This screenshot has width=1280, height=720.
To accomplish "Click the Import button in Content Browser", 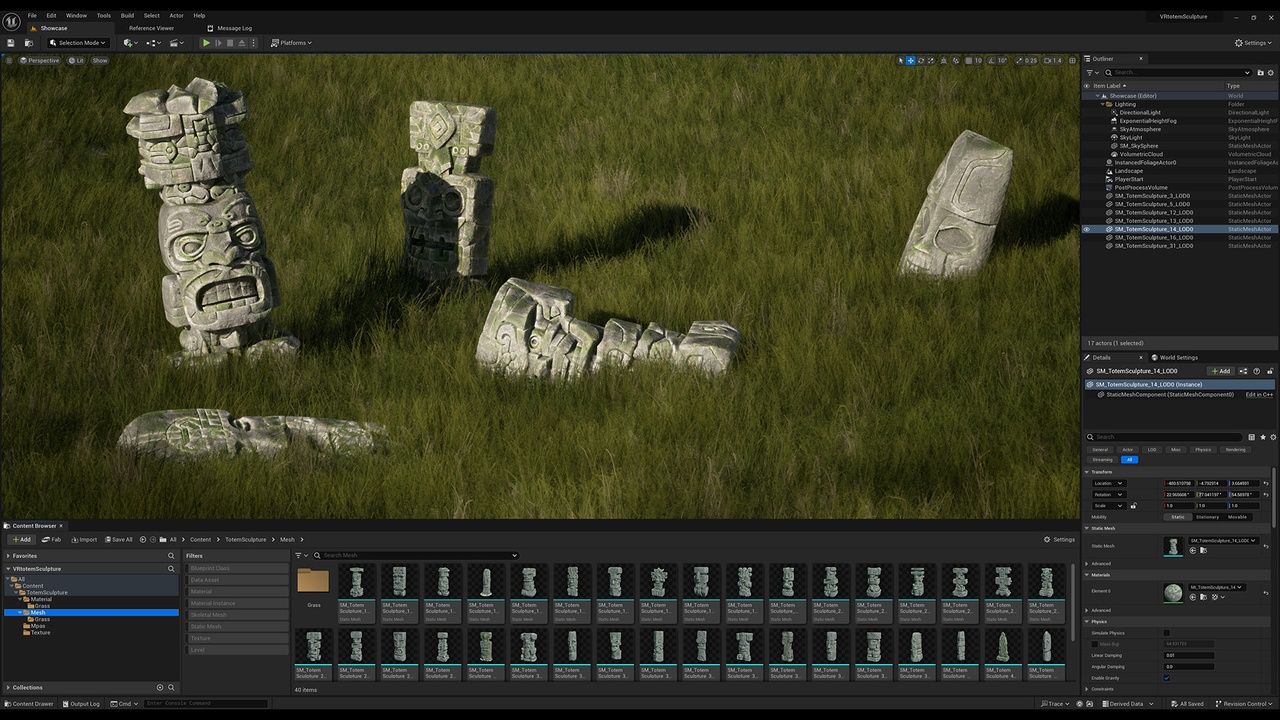I will point(83,539).
